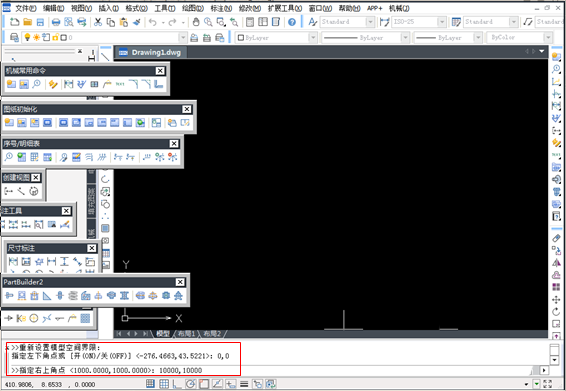The height and width of the screenshot is (391, 566).
Task: Switch to the 布局1 layout tab
Action: coord(186,334)
